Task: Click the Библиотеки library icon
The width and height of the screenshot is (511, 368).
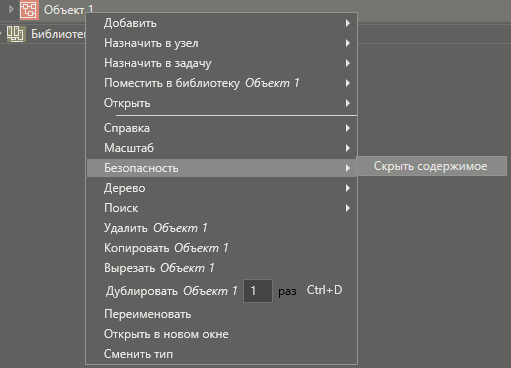Action: [15, 34]
